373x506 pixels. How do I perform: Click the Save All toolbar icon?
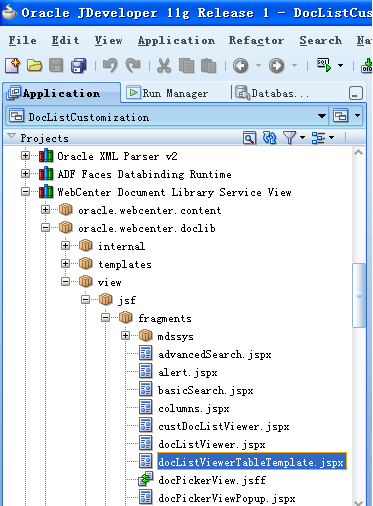(x=79, y=65)
